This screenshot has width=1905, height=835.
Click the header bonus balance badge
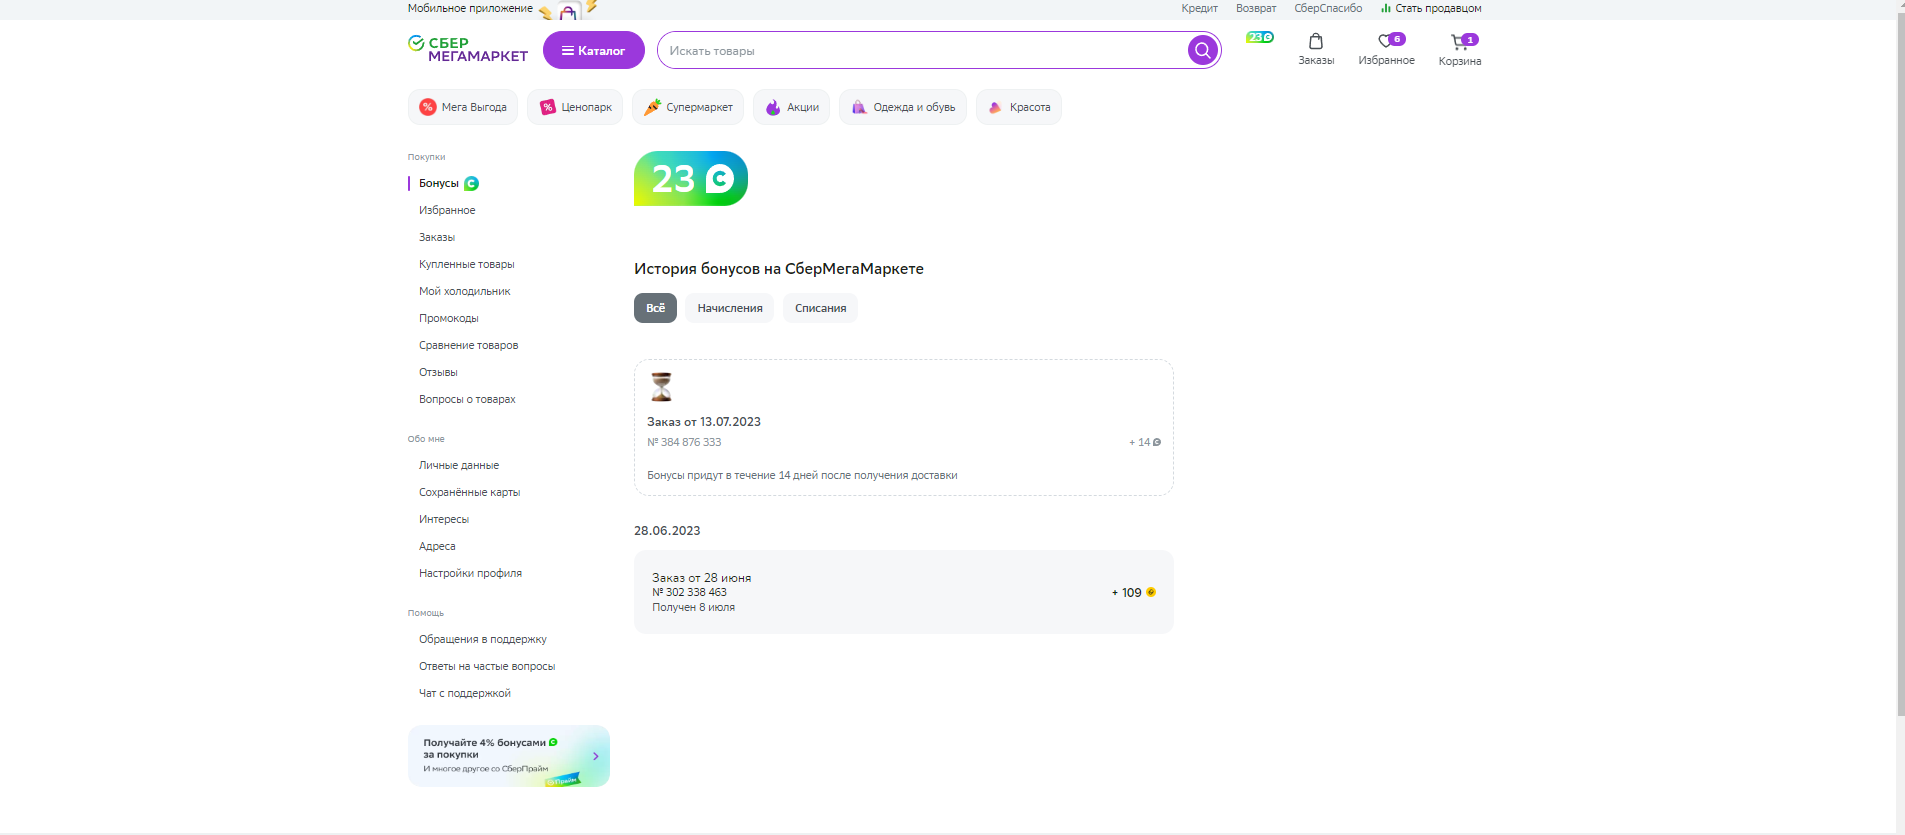[1260, 37]
